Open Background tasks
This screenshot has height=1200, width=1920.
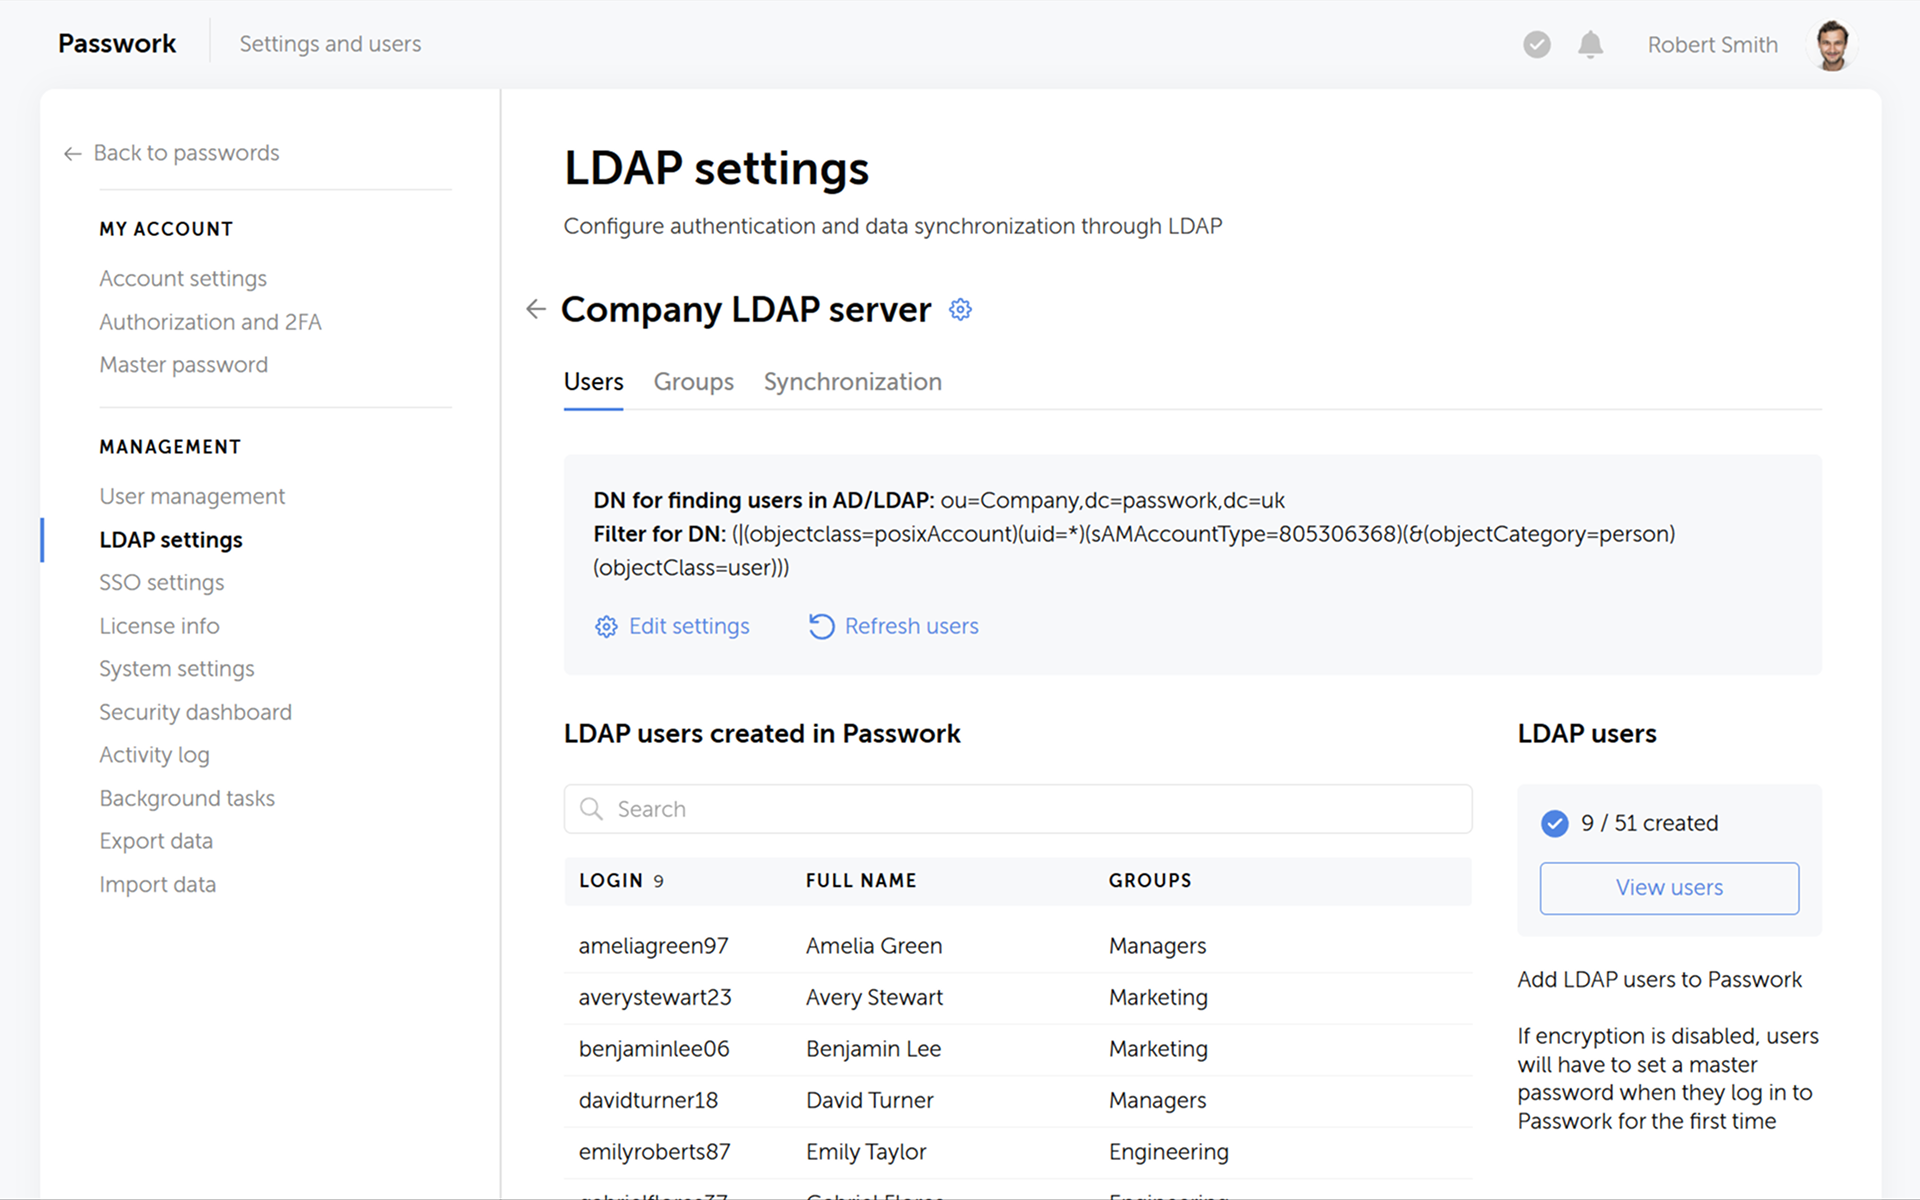point(187,798)
